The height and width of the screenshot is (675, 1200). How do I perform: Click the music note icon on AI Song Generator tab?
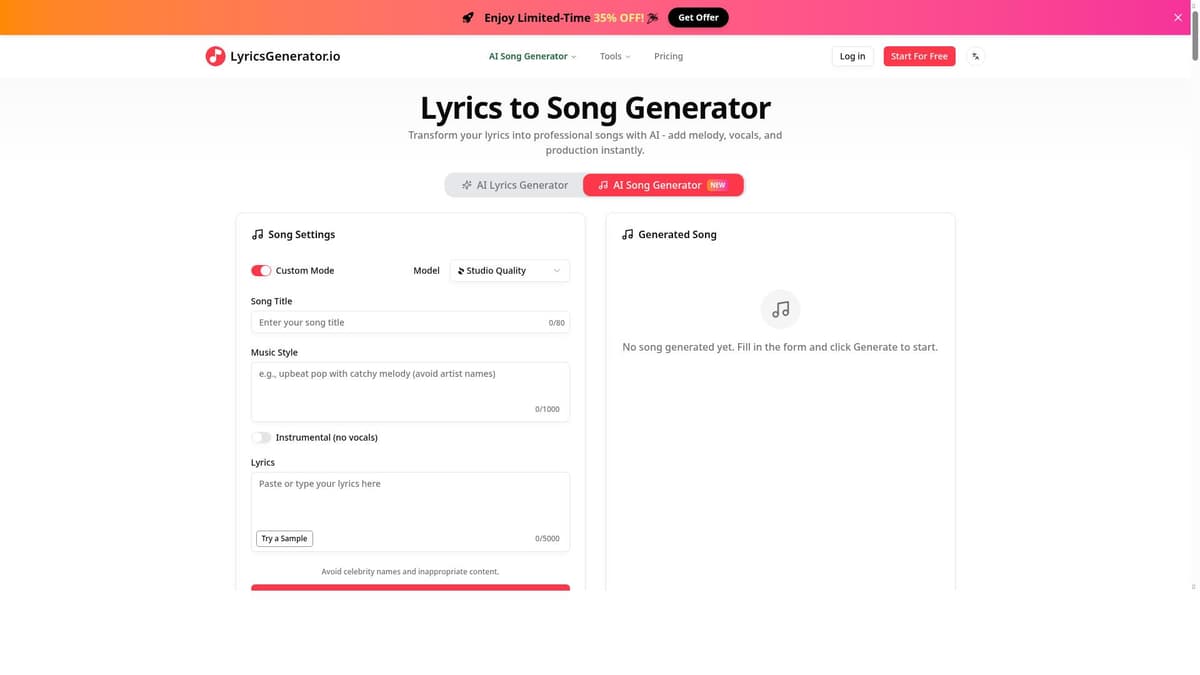601,184
